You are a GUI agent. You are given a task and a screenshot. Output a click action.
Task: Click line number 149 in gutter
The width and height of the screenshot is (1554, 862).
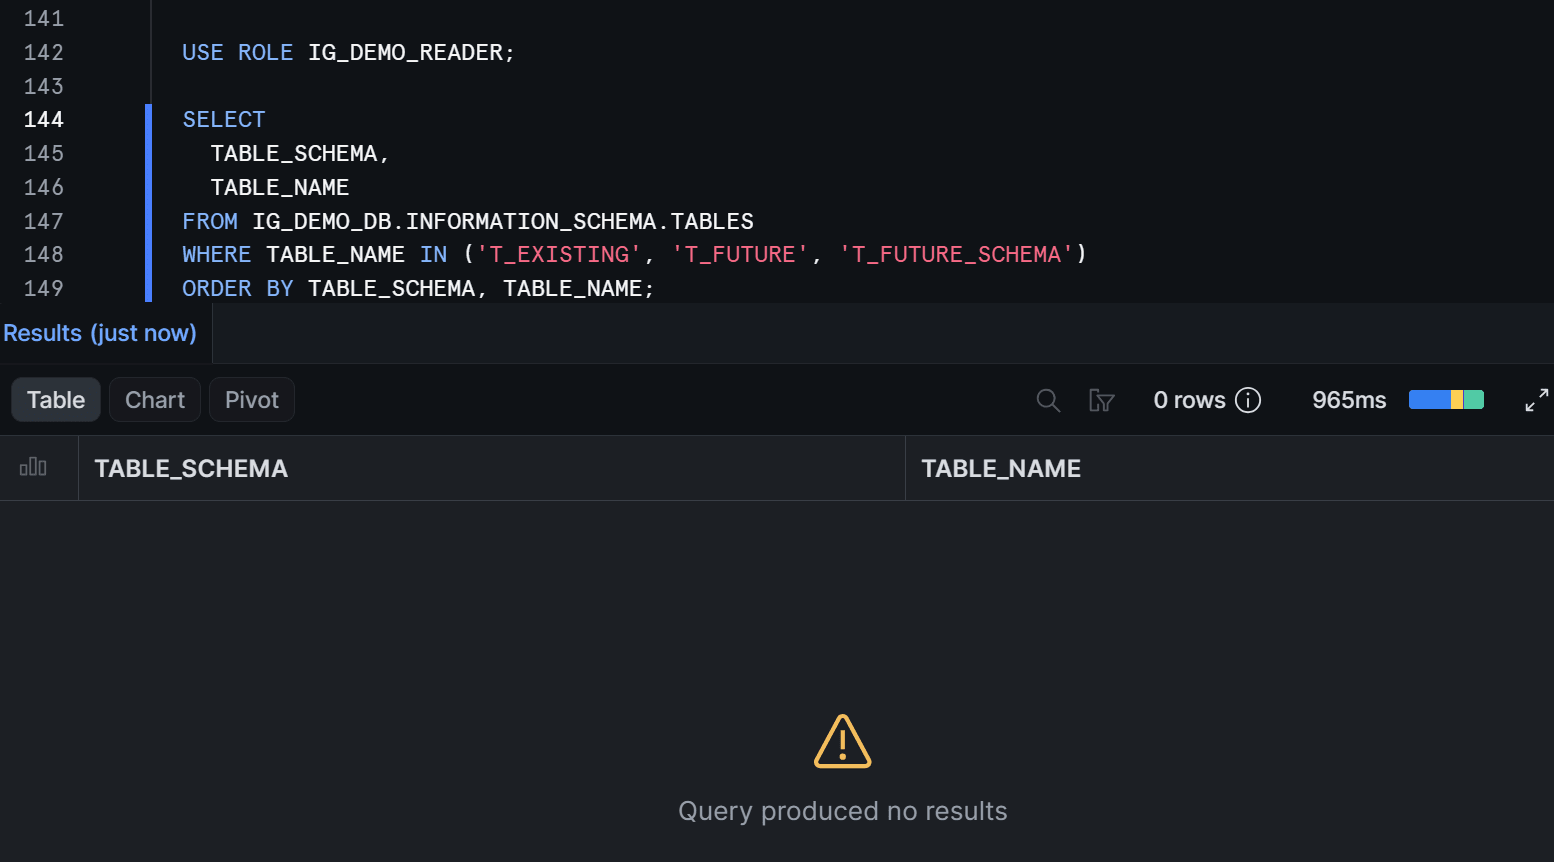(x=44, y=288)
